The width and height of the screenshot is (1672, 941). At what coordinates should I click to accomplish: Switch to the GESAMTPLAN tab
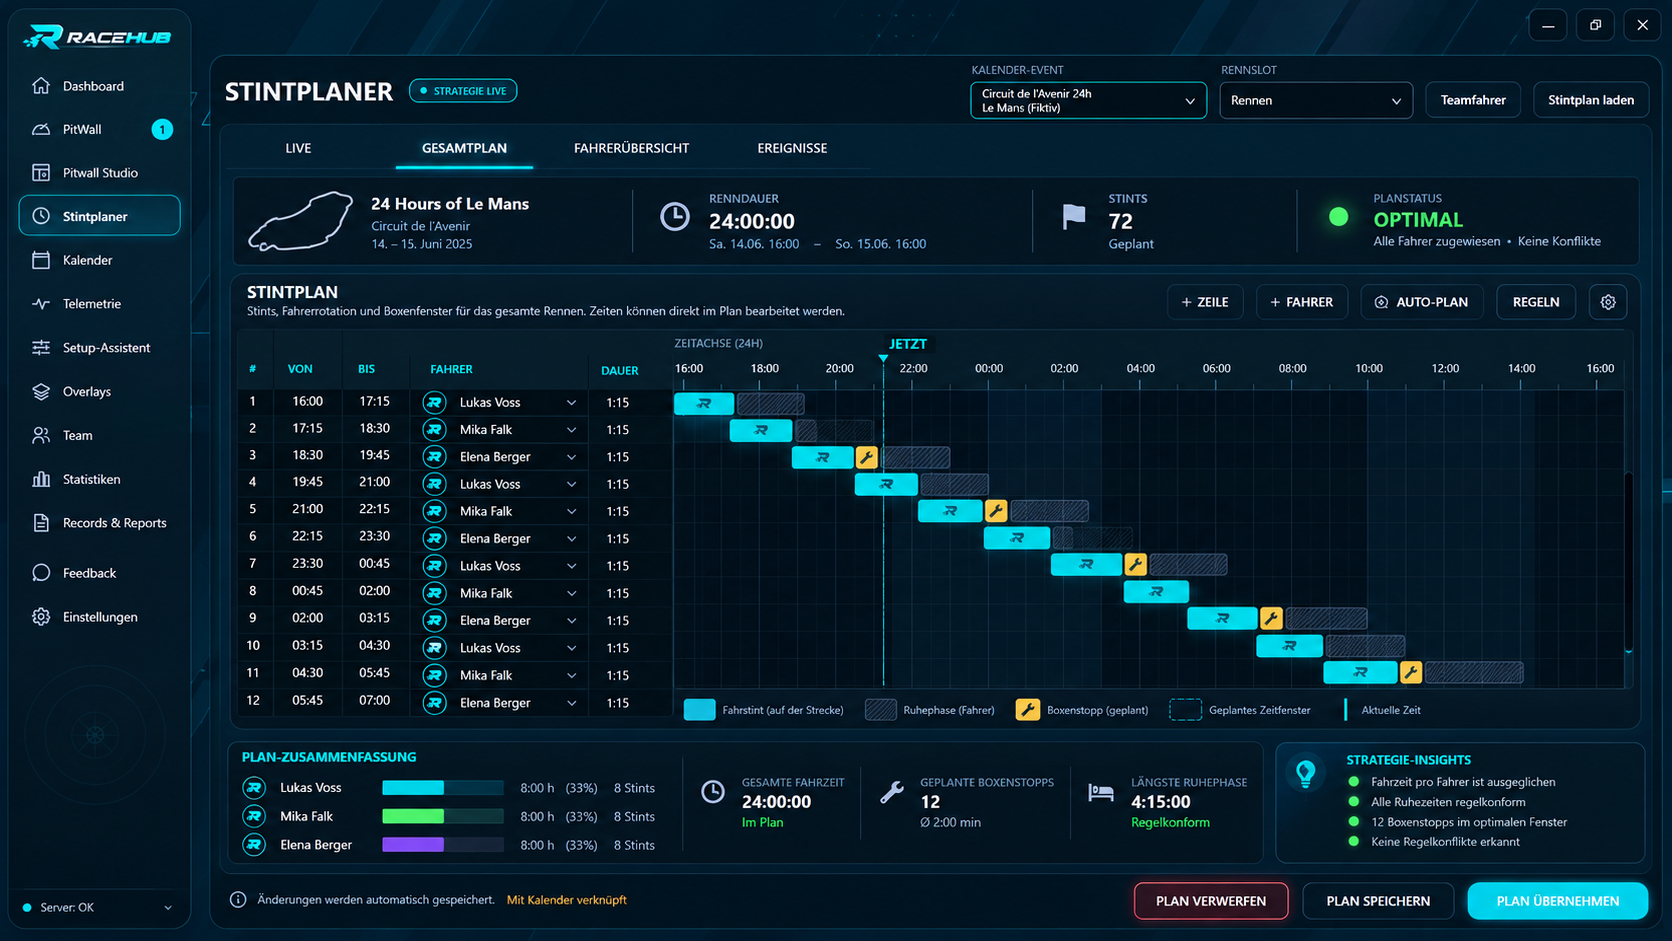pyautogui.click(x=464, y=148)
